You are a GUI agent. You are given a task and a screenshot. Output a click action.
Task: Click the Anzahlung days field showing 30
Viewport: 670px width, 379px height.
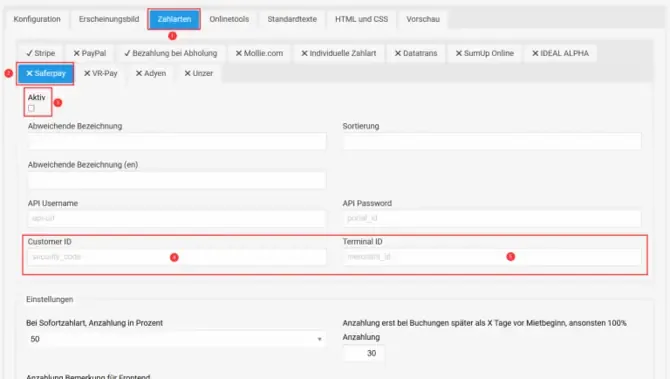coord(364,353)
